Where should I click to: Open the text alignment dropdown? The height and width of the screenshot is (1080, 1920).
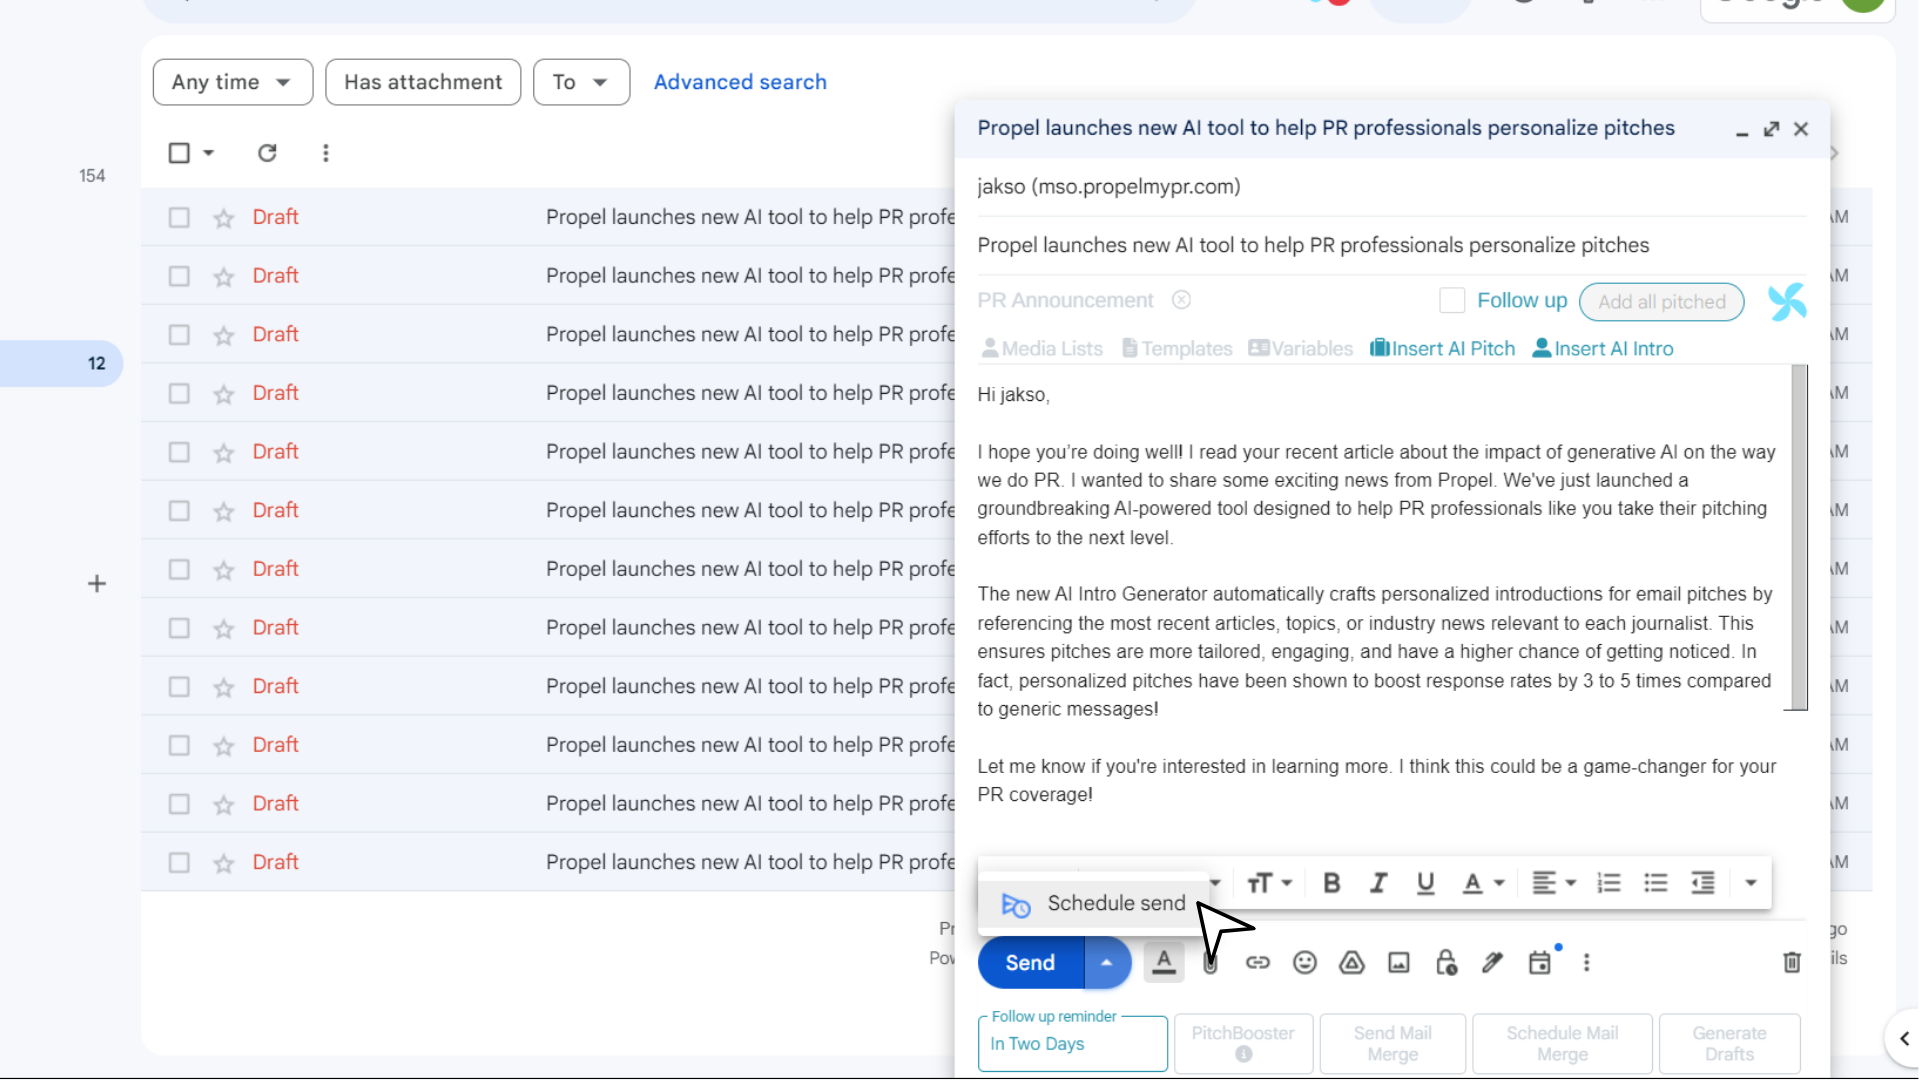(1554, 883)
